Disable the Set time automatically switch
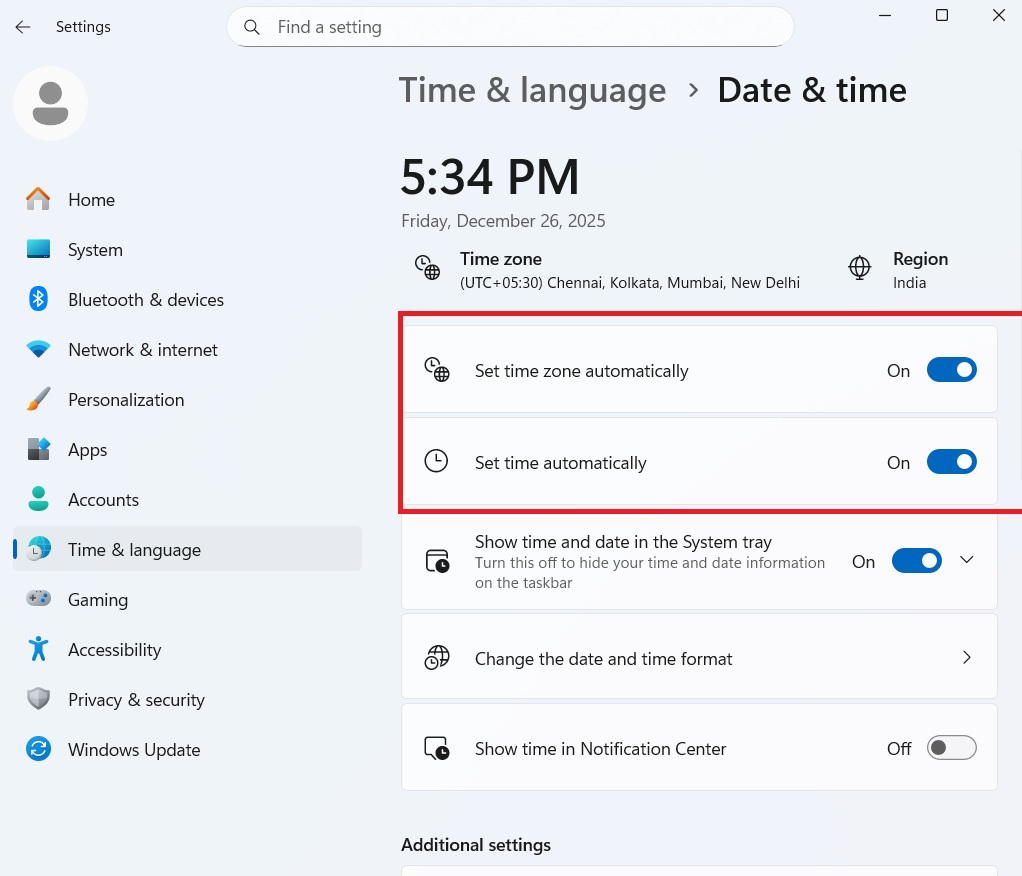1022x876 pixels. coord(951,462)
